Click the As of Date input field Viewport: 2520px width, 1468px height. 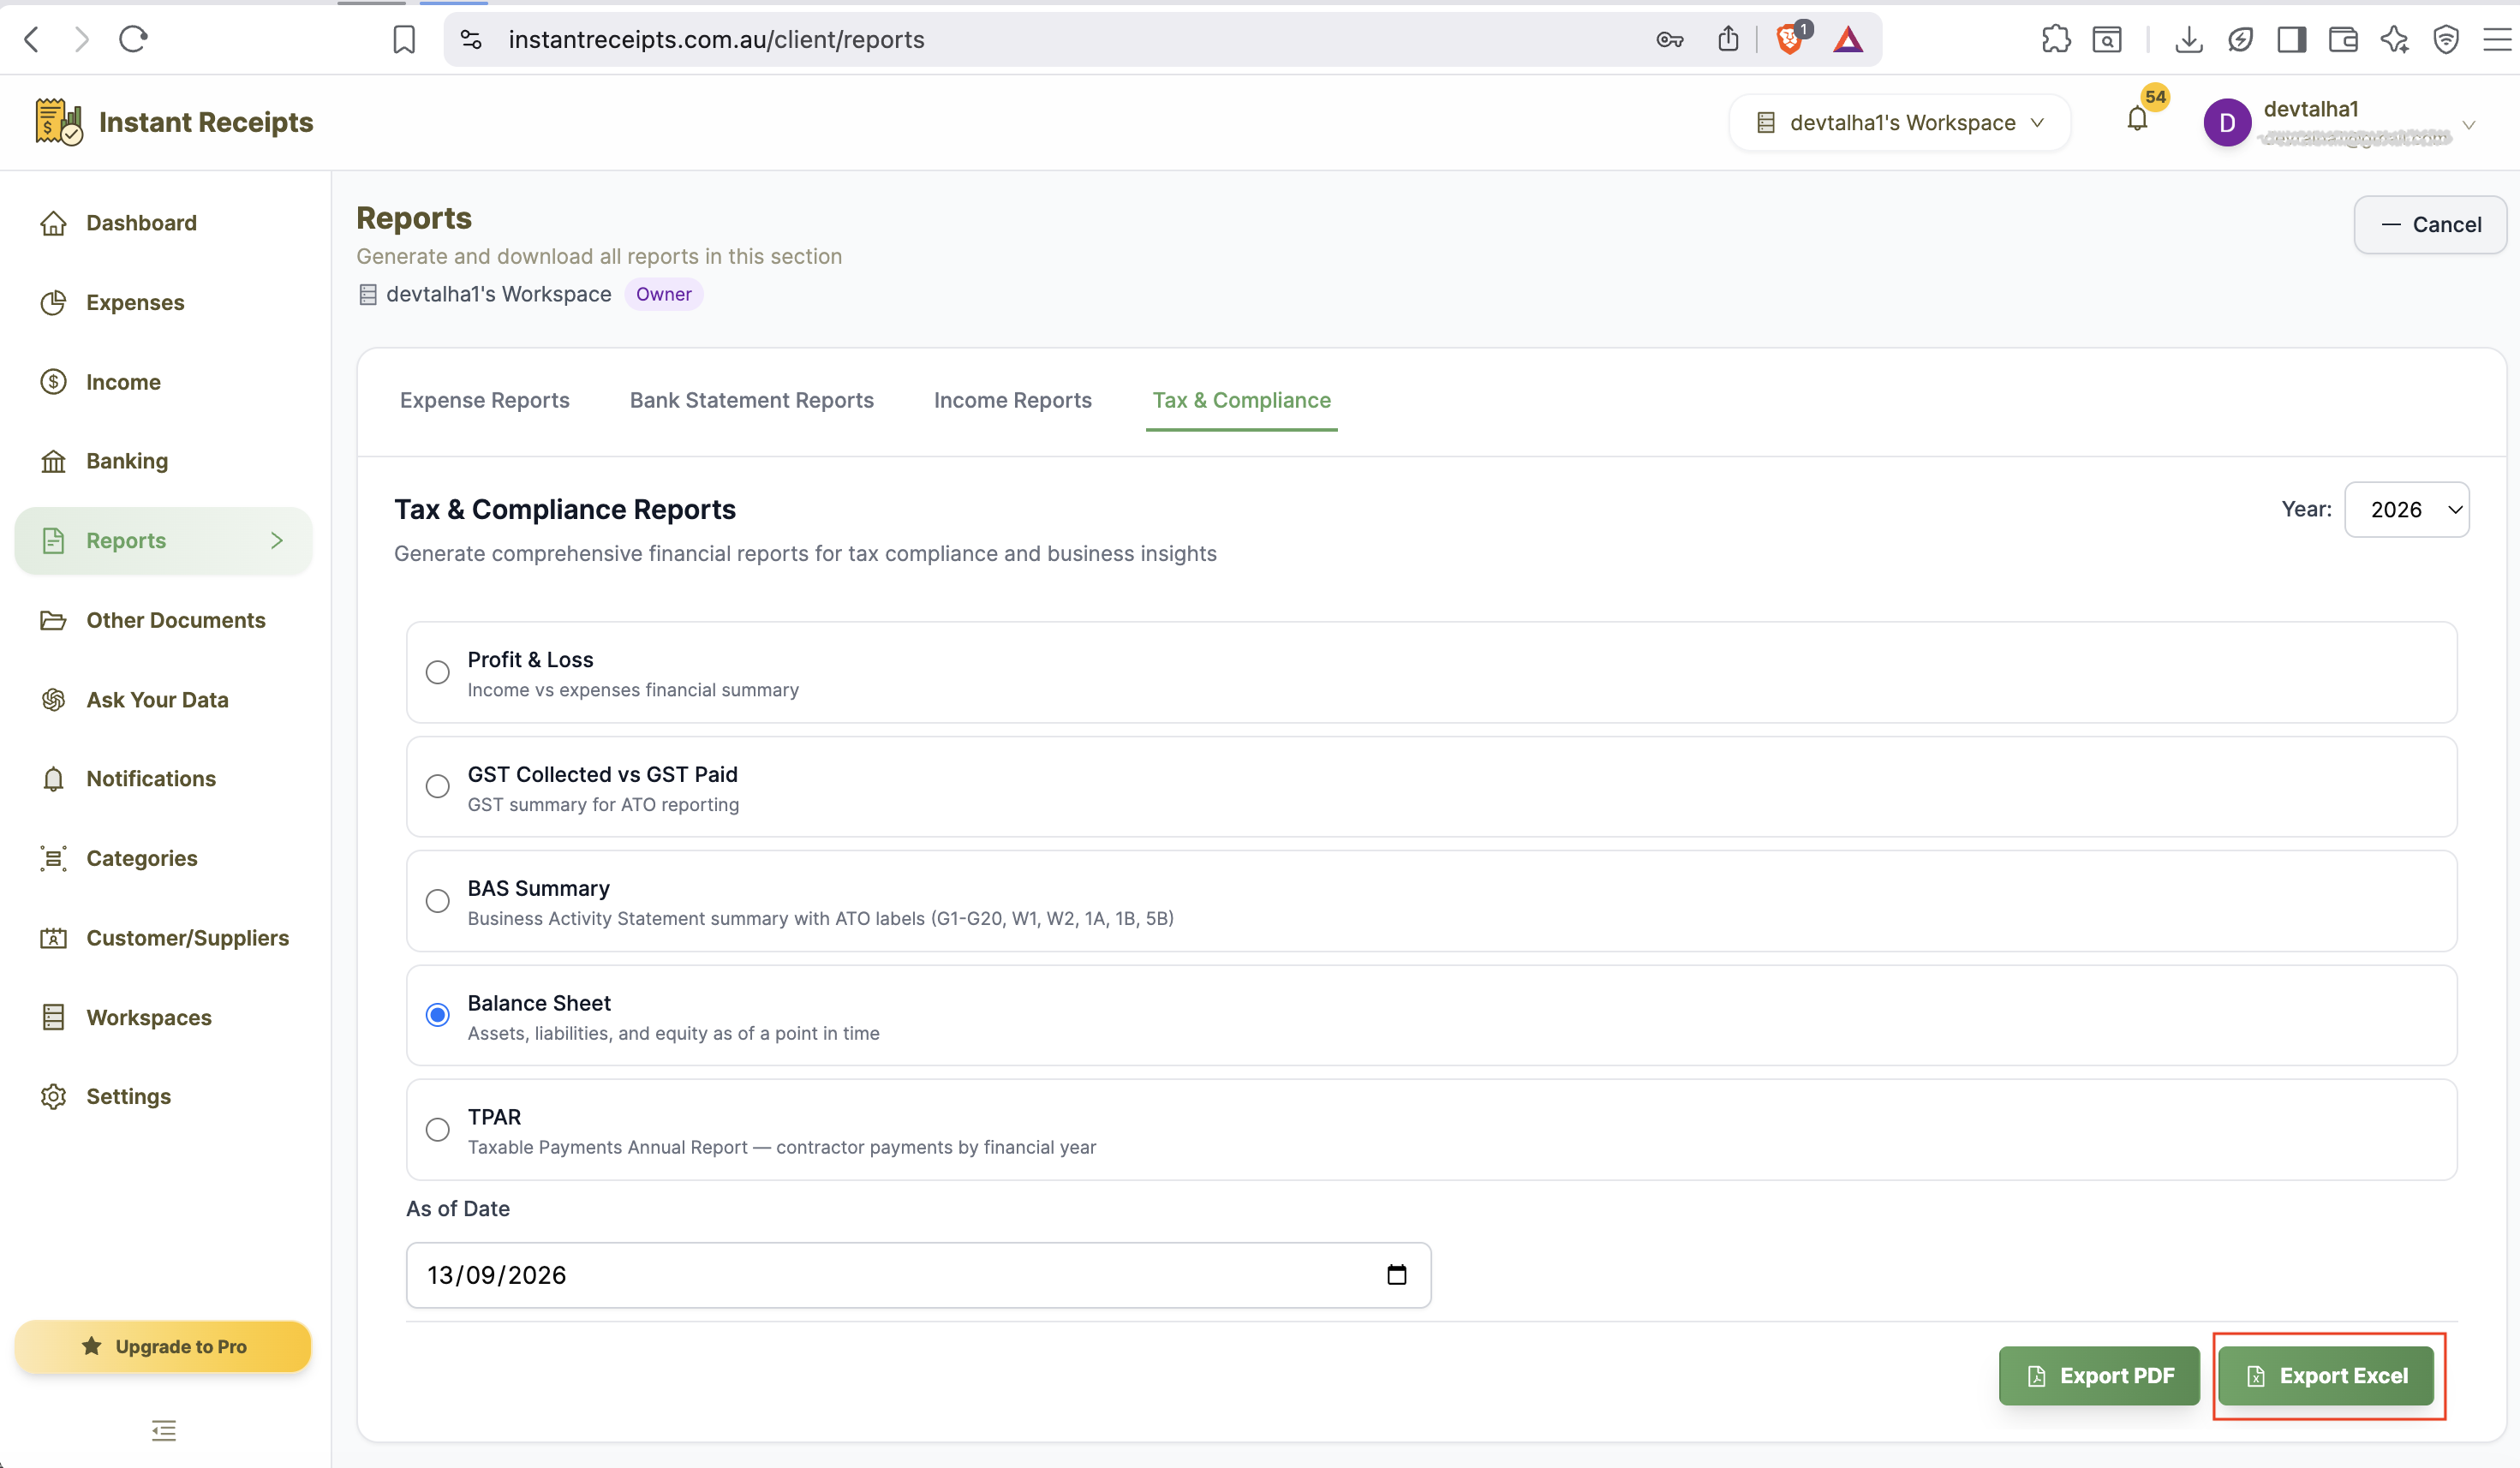(918, 1275)
